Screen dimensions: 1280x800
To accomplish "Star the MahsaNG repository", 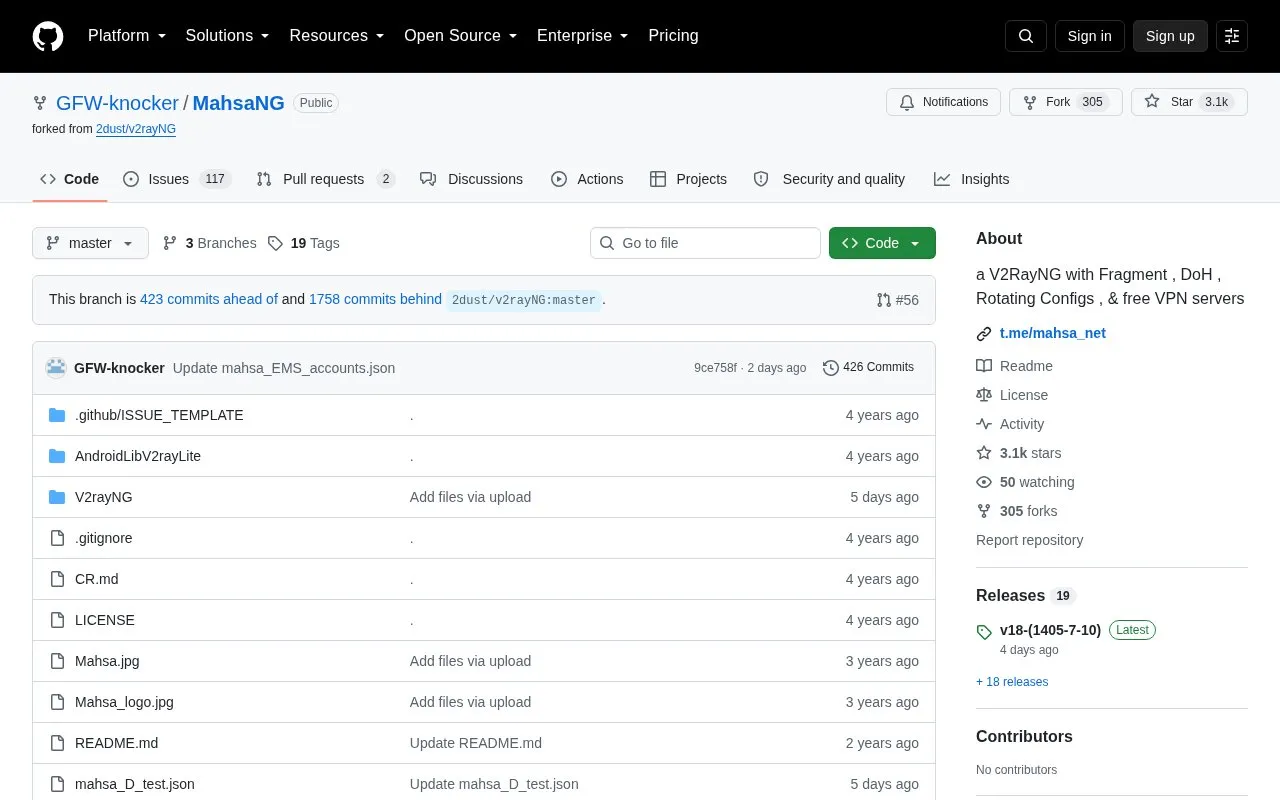I will (x=1189, y=102).
